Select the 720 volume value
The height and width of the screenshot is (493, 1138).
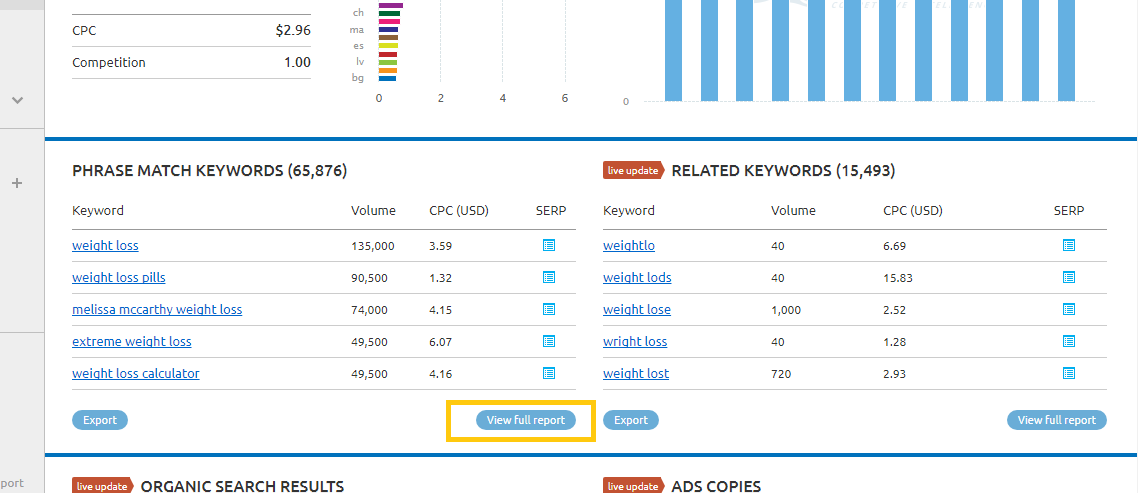point(781,374)
